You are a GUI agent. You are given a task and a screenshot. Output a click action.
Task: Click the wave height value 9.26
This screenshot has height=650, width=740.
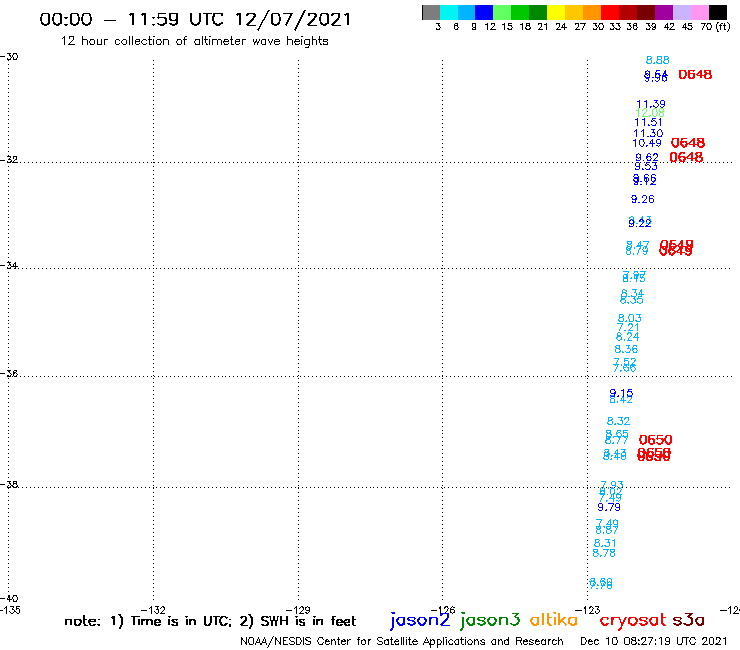(643, 199)
